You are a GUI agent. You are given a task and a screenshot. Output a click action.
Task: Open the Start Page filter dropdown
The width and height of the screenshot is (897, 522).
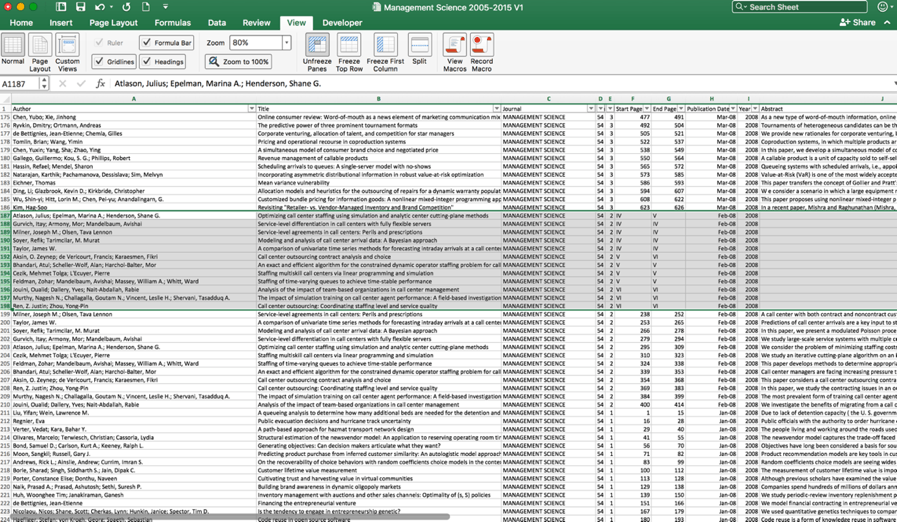647,109
